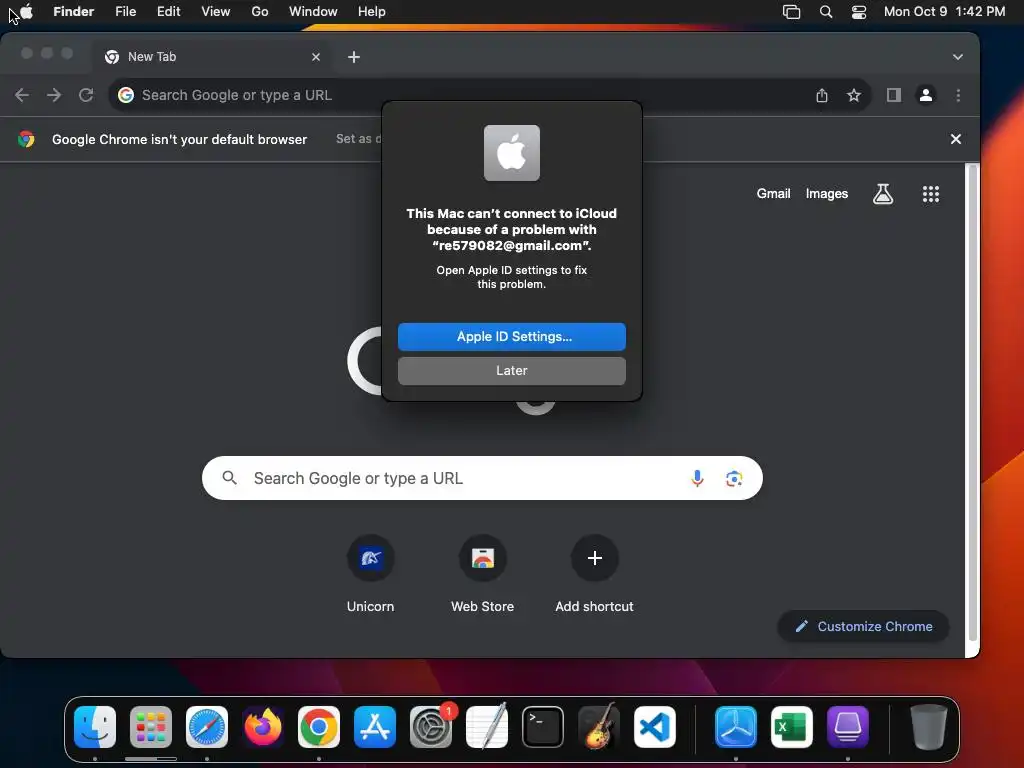Open Trash from the Dock
The height and width of the screenshot is (768, 1024).
pos(929,727)
